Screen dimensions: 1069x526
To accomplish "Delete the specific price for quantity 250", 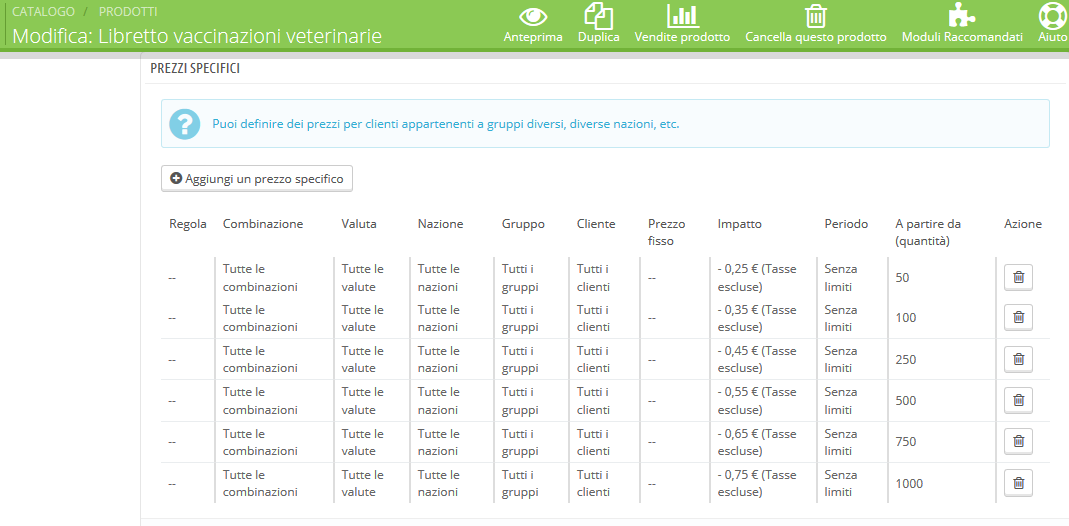I will 1019,359.
